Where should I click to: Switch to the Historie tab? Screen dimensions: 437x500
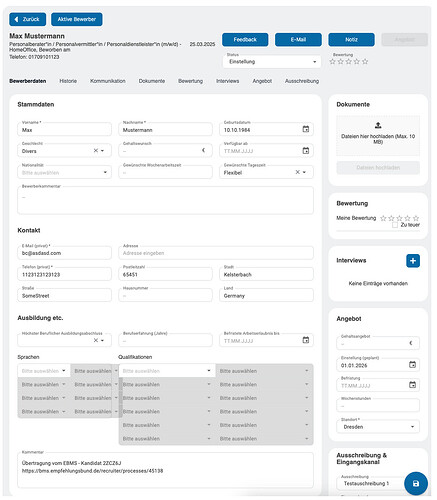(68, 81)
